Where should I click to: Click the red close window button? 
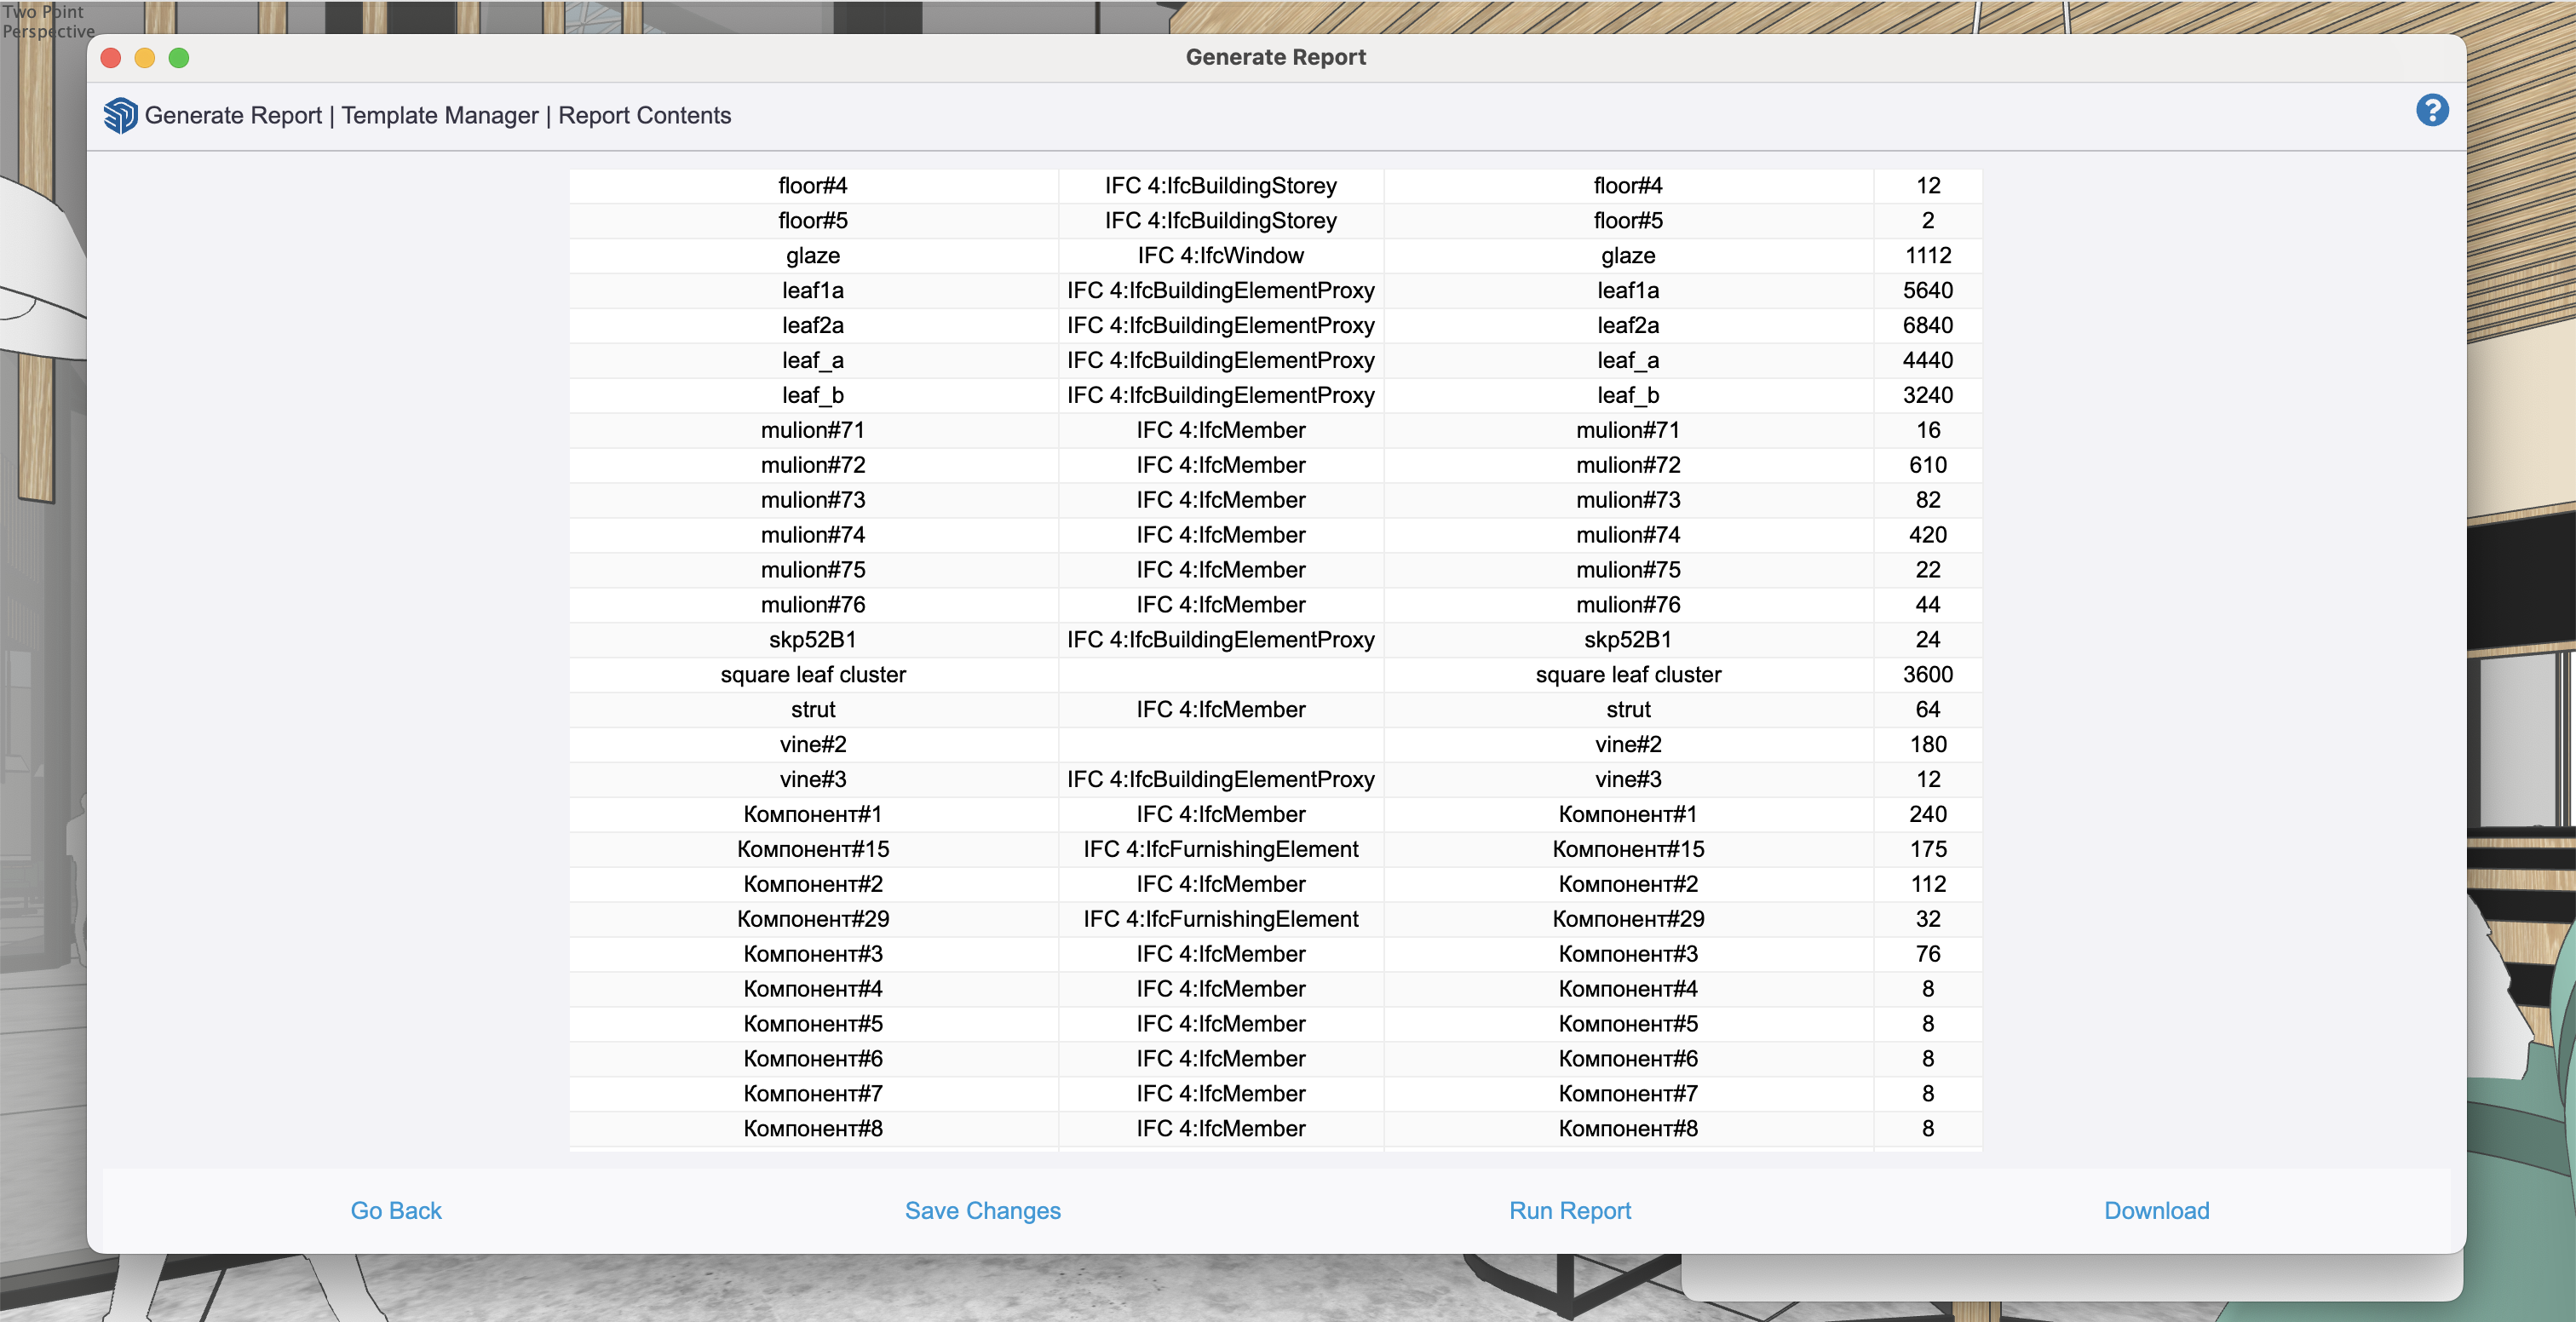(111, 58)
